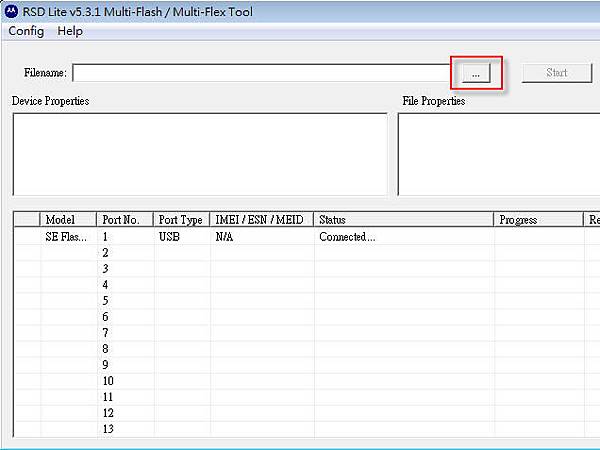Click the RSD Lite title bar text
The image size is (600, 450).
138,12
